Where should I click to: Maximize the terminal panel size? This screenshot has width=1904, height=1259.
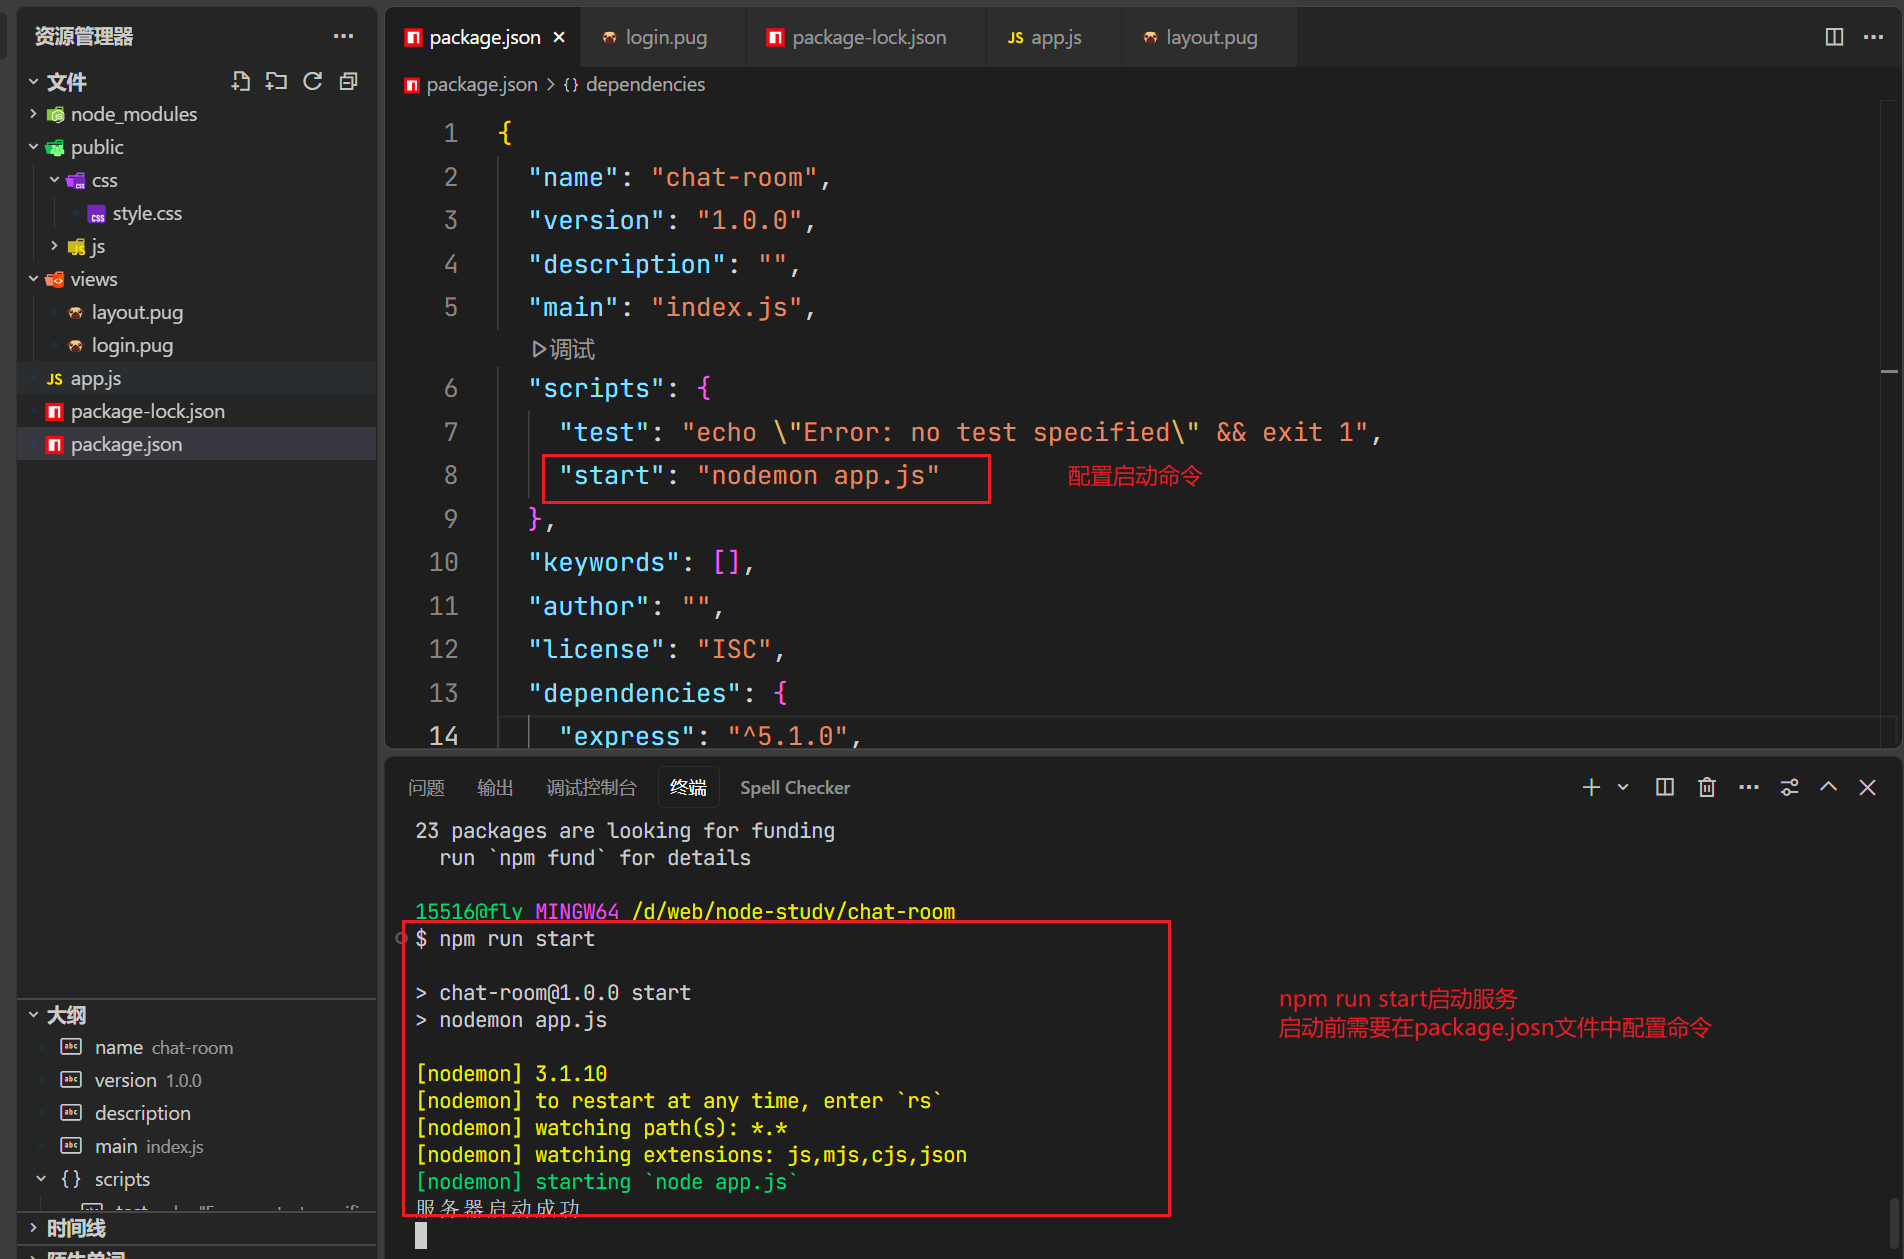tap(1828, 788)
